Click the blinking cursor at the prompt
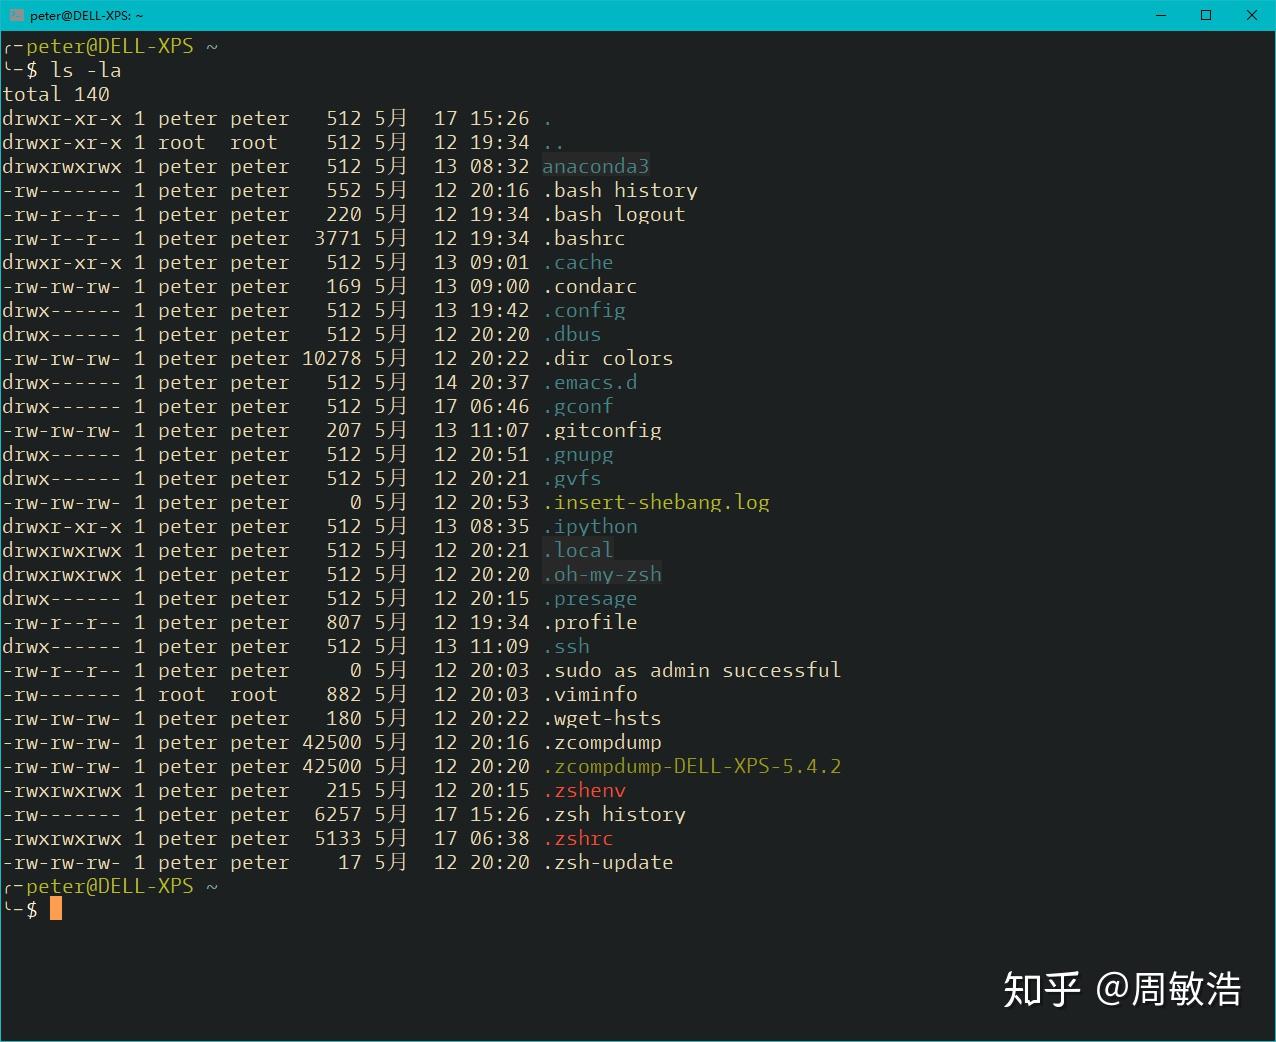This screenshot has width=1276, height=1042. (x=56, y=908)
